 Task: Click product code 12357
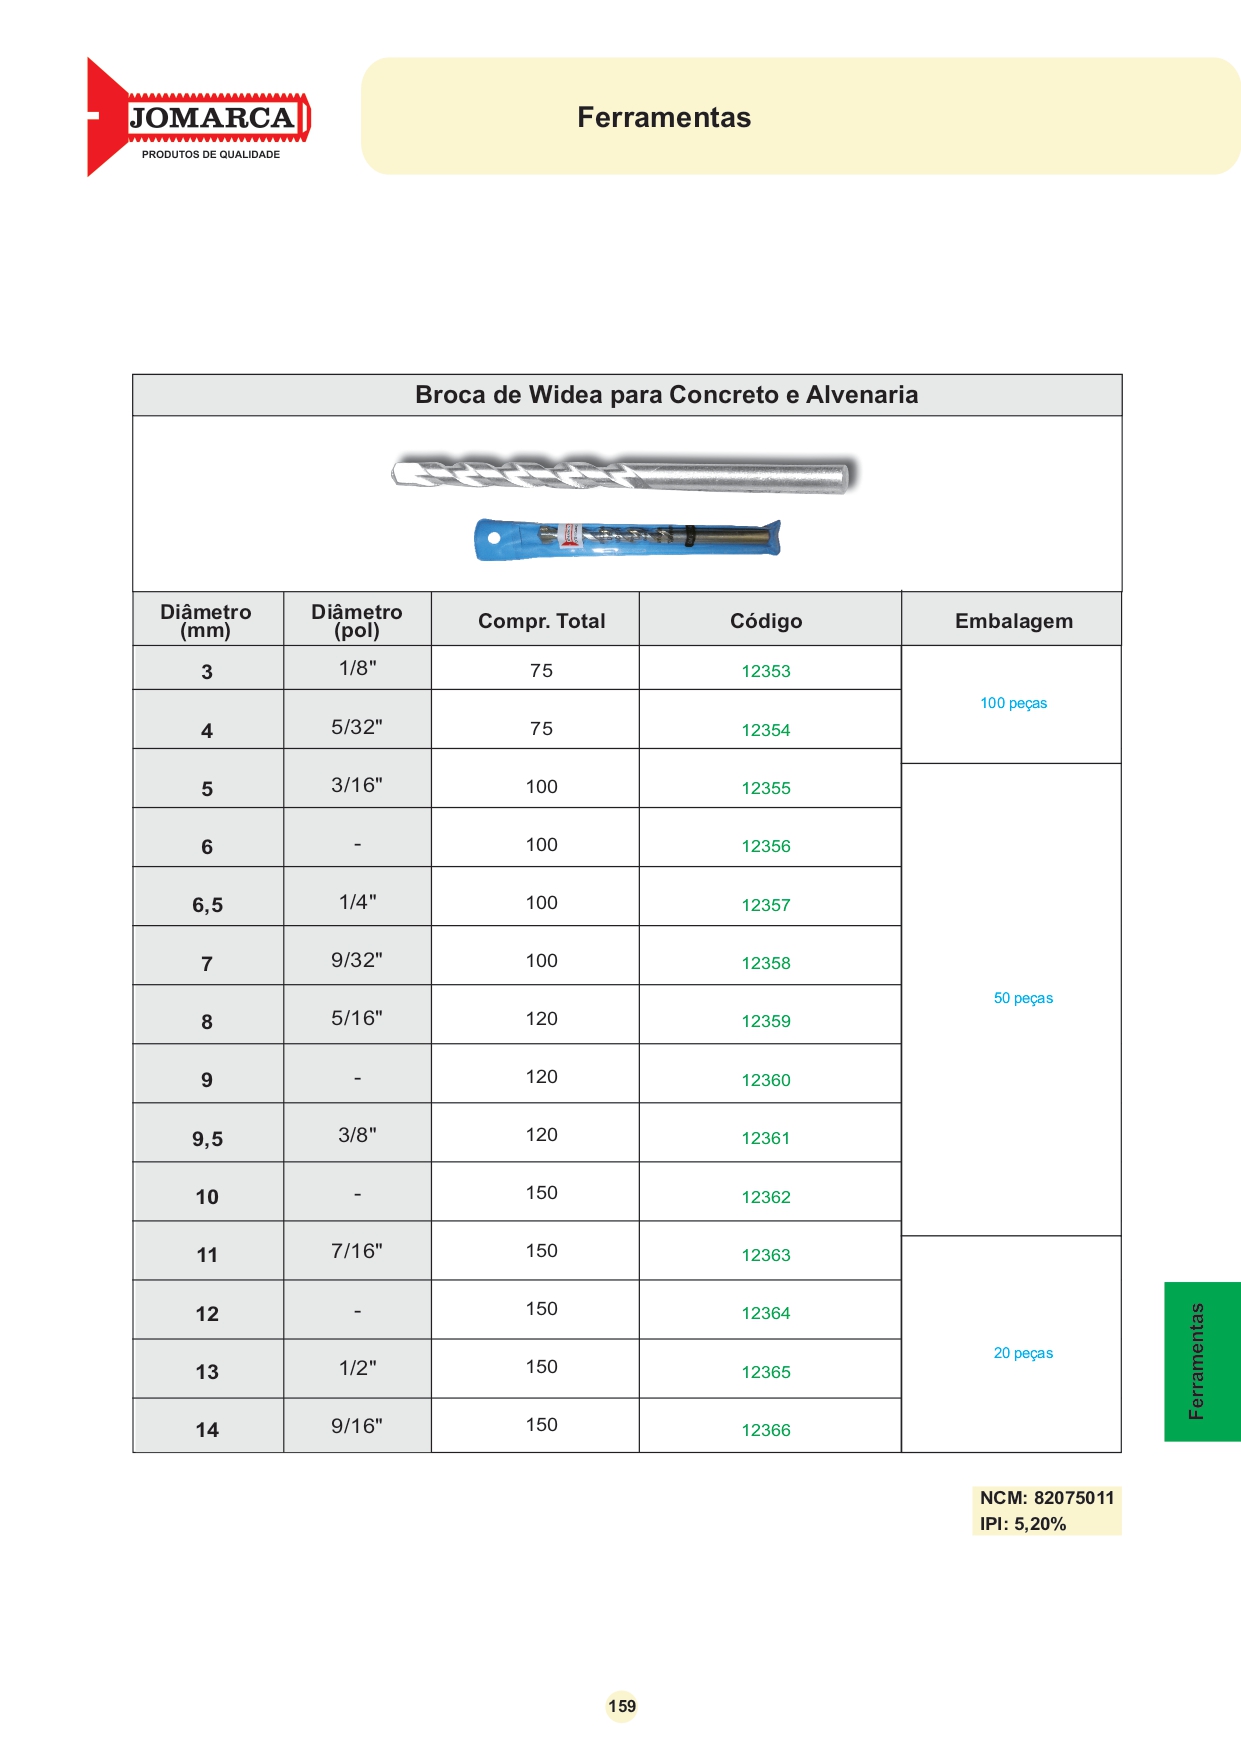click(766, 905)
